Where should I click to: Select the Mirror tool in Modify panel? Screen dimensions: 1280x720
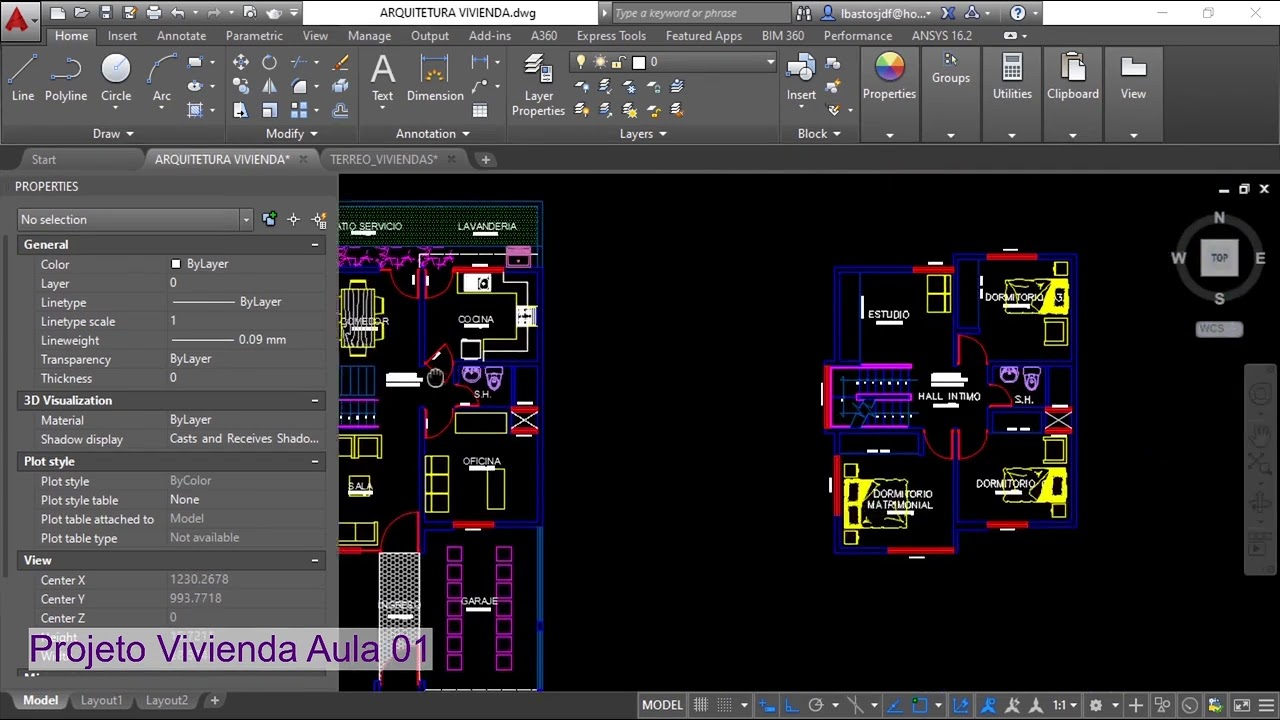269,86
